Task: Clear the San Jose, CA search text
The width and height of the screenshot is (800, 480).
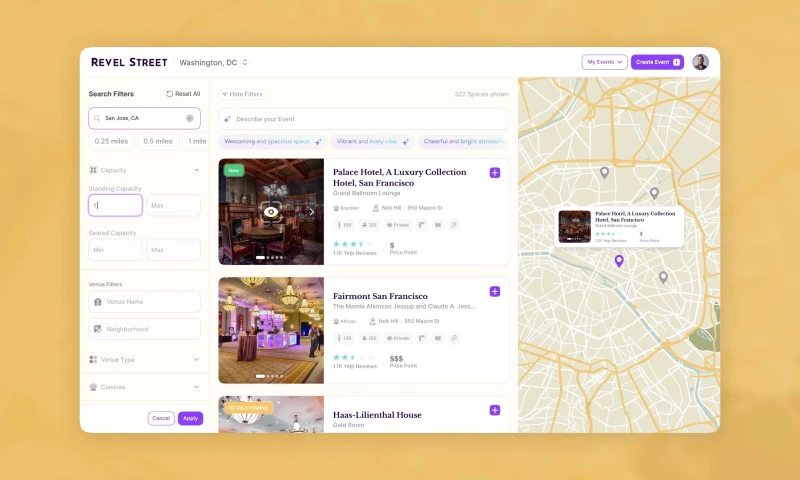Action: [189, 118]
